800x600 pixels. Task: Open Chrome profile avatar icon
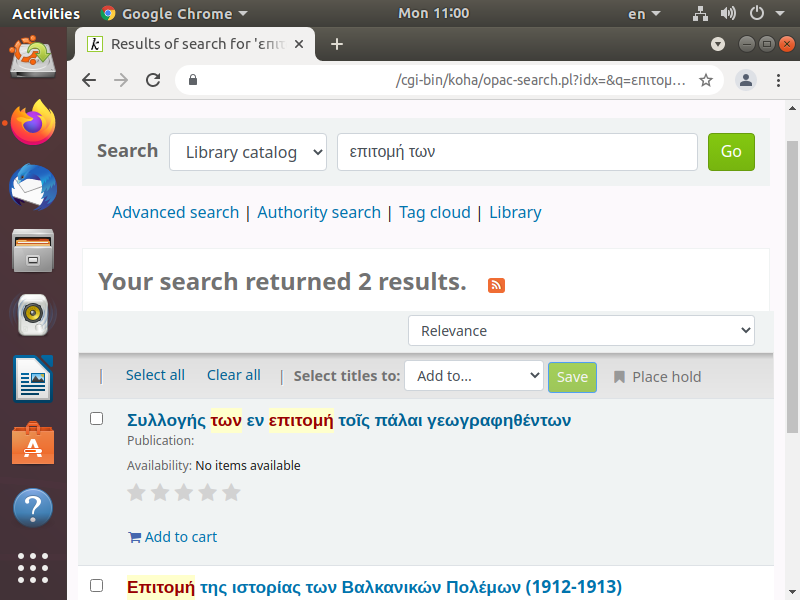[745, 80]
